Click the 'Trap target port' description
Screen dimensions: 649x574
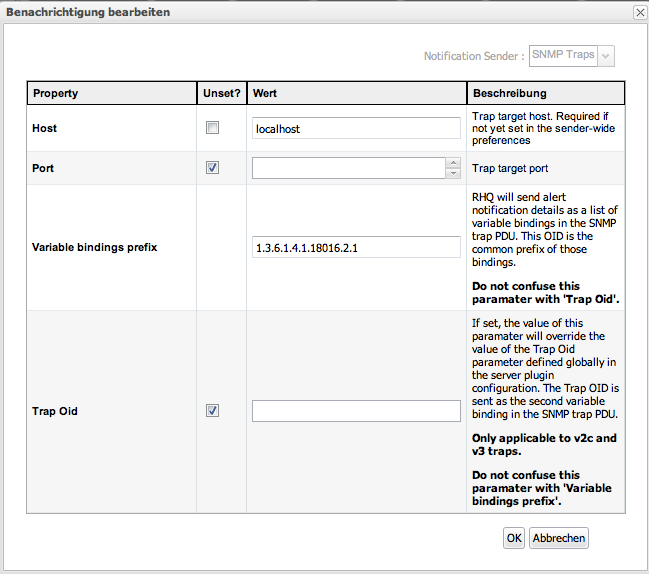click(x=510, y=168)
